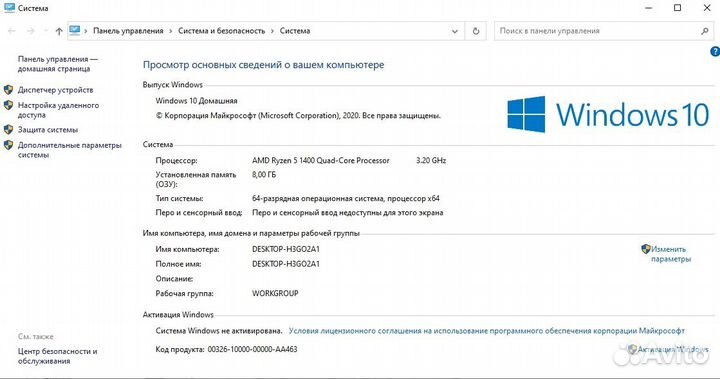Viewport: 720px width, 379px height.
Task: Expand chevron before 'Панель управления' breadcrumb
Action: pyautogui.click(x=86, y=31)
